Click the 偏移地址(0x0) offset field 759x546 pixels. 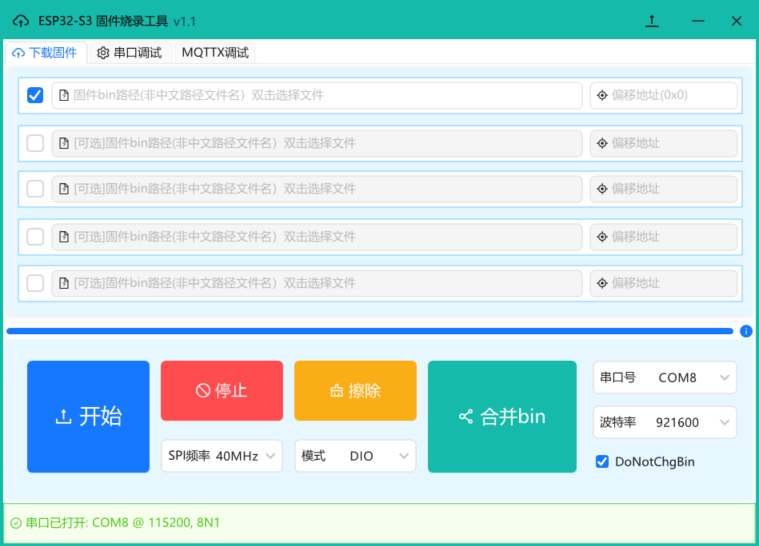coord(664,95)
